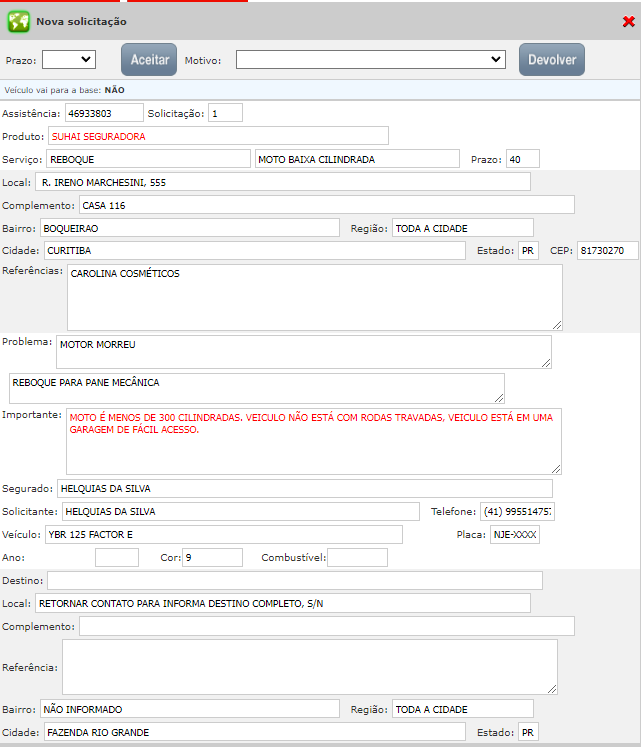Focus the Local field with R. IRENO MARCHESINI

pos(282,182)
